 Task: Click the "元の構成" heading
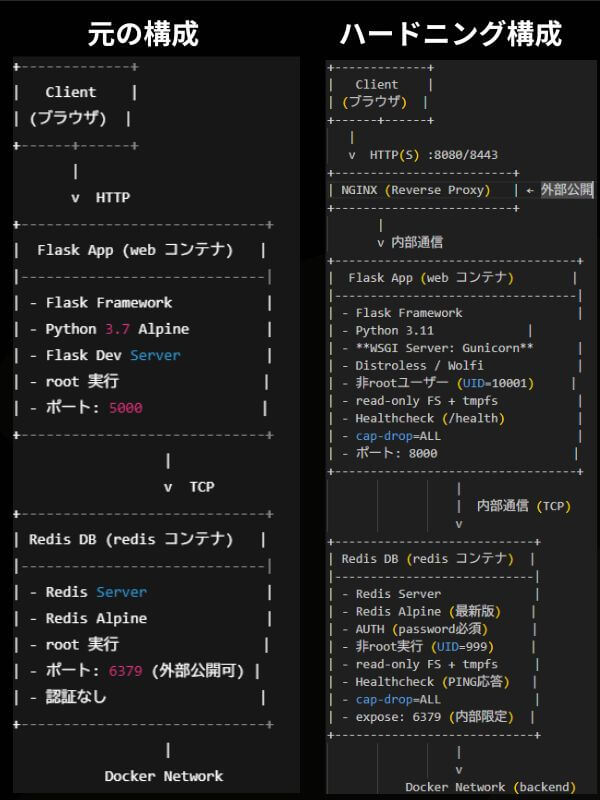143,34
